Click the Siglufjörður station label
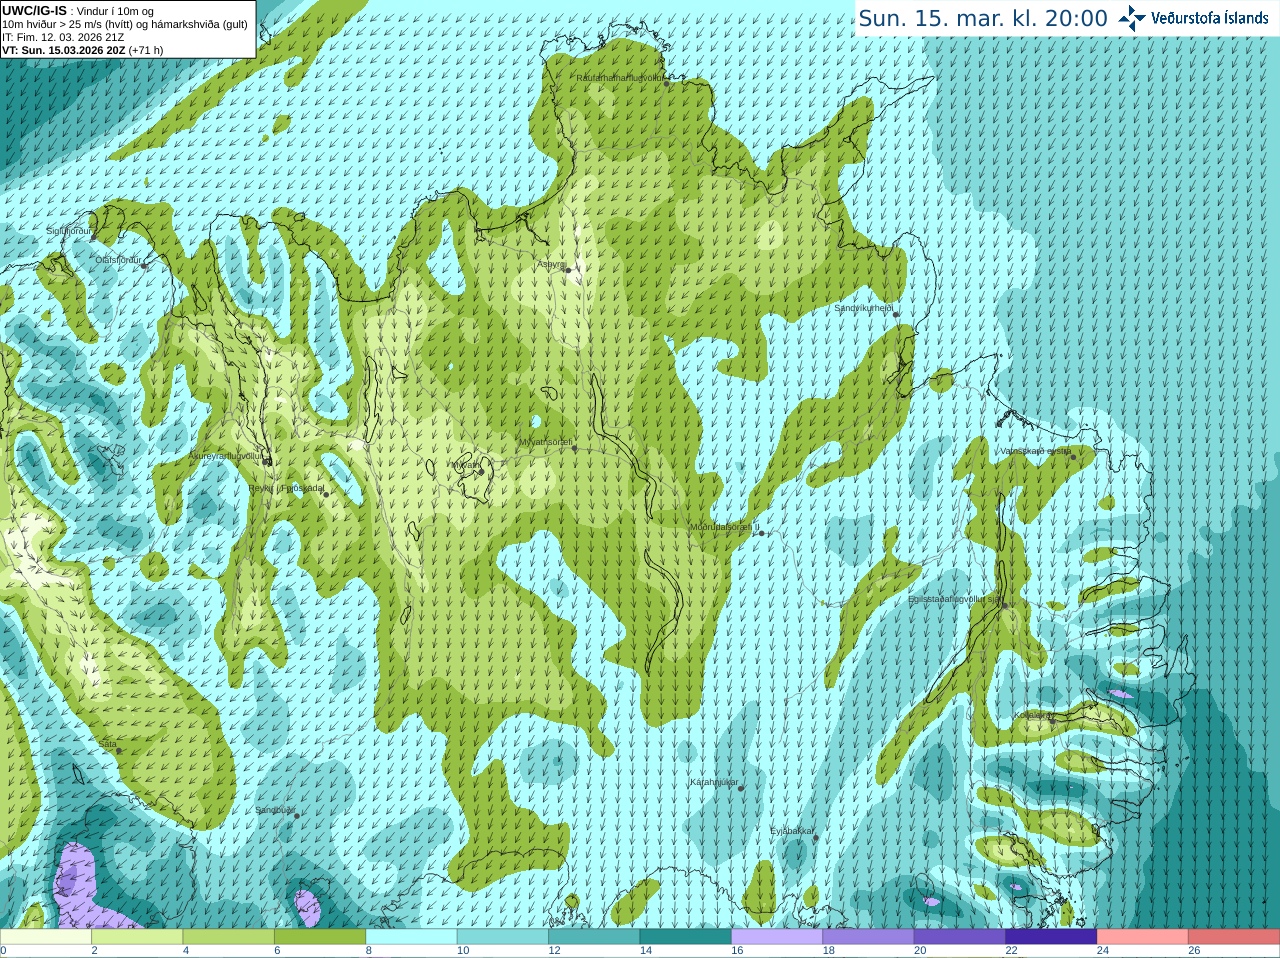Screen dimensions: 1280x958 [69, 231]
